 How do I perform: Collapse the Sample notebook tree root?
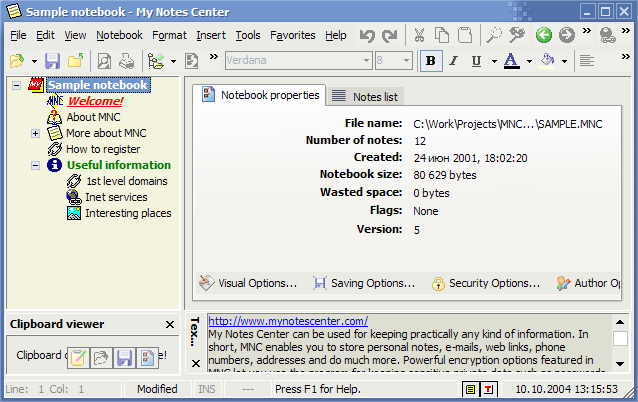tap(16, 85)
